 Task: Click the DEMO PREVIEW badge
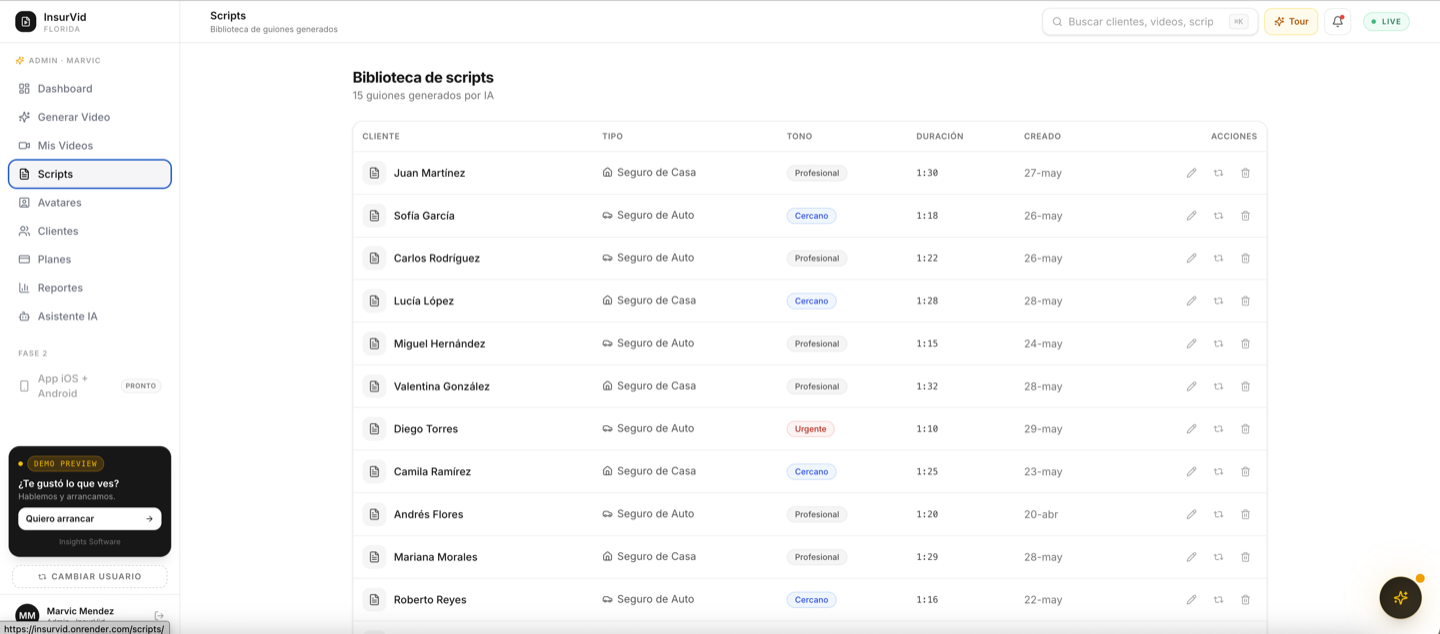click(x=65, y=464)
